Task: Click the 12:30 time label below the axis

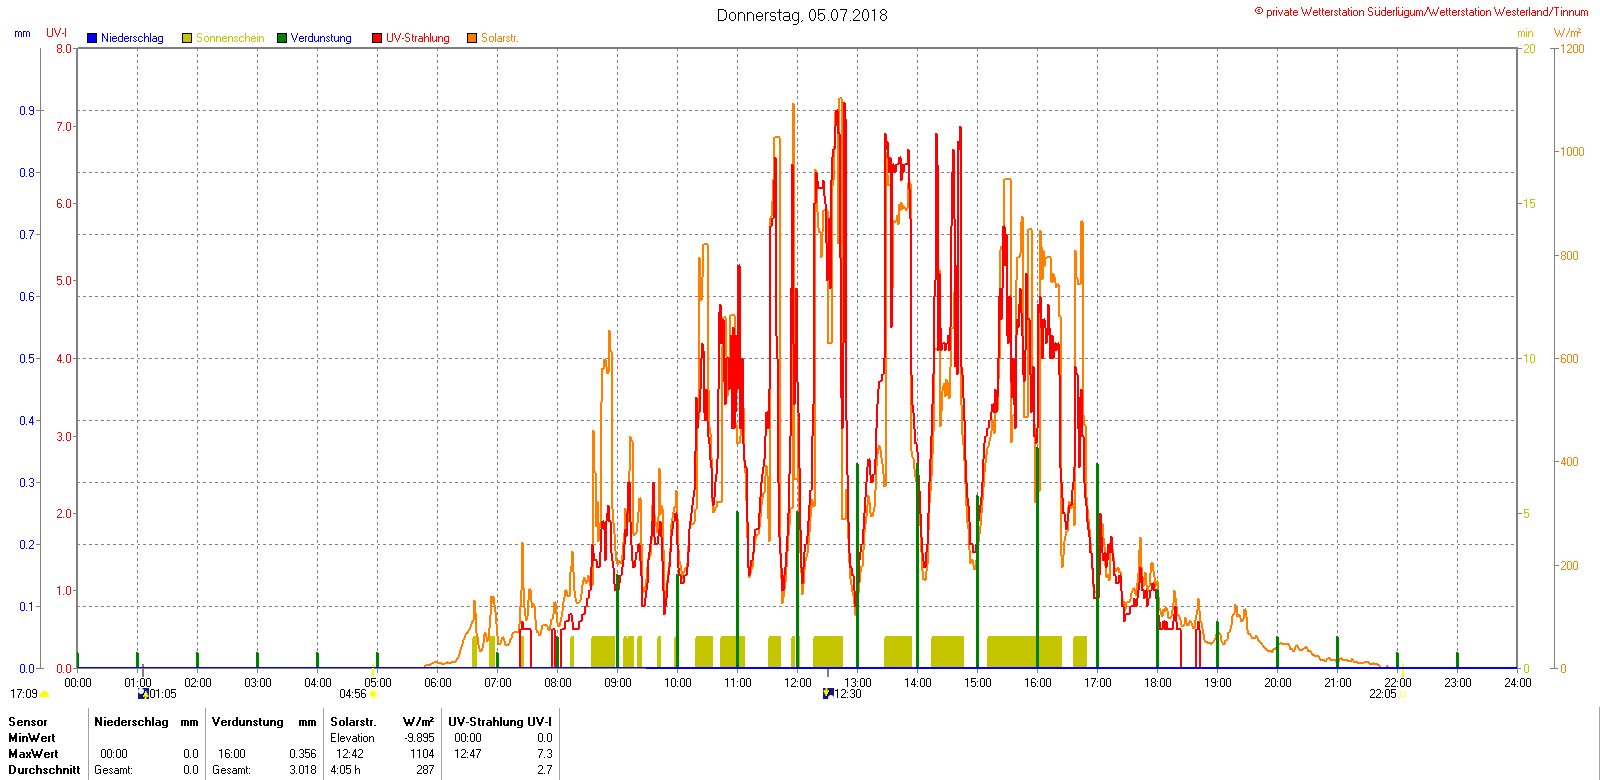Action: click(x=848, y=694)
